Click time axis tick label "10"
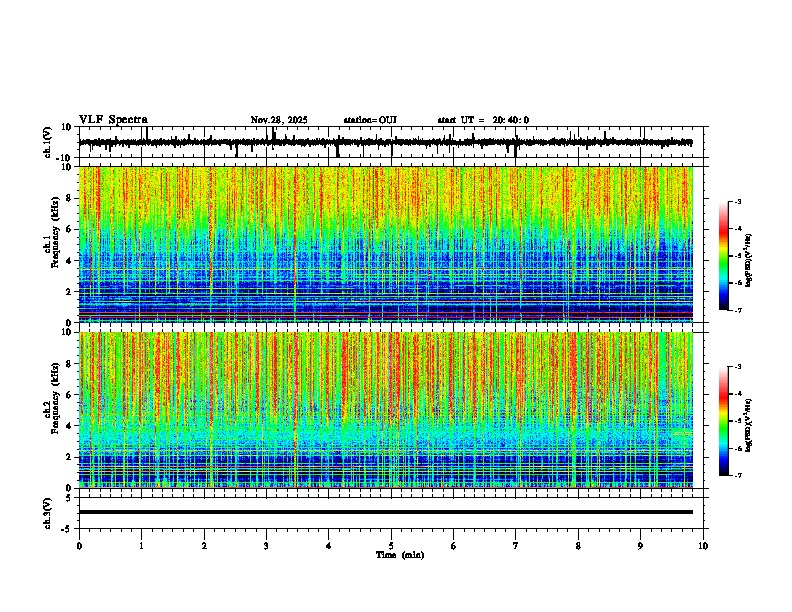792x612 pixels. (x=703, y=546)
